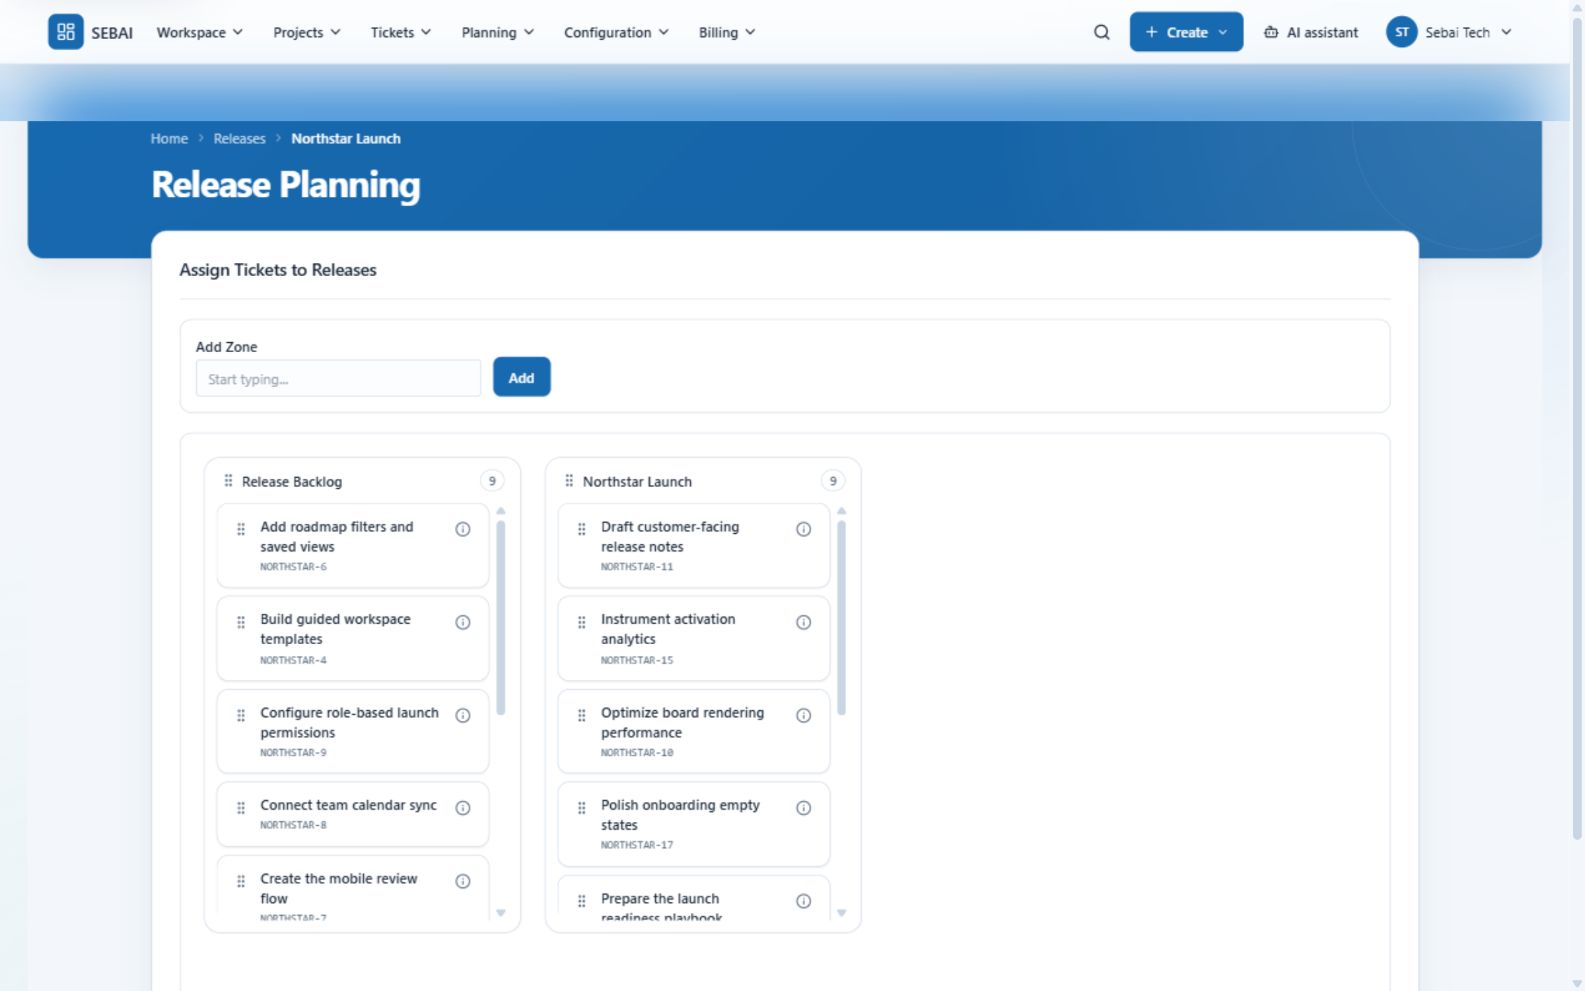Viewport: 1585px width, 991px height.
Task: Expand the Billing menu
Action: click(x=727, y=32)
